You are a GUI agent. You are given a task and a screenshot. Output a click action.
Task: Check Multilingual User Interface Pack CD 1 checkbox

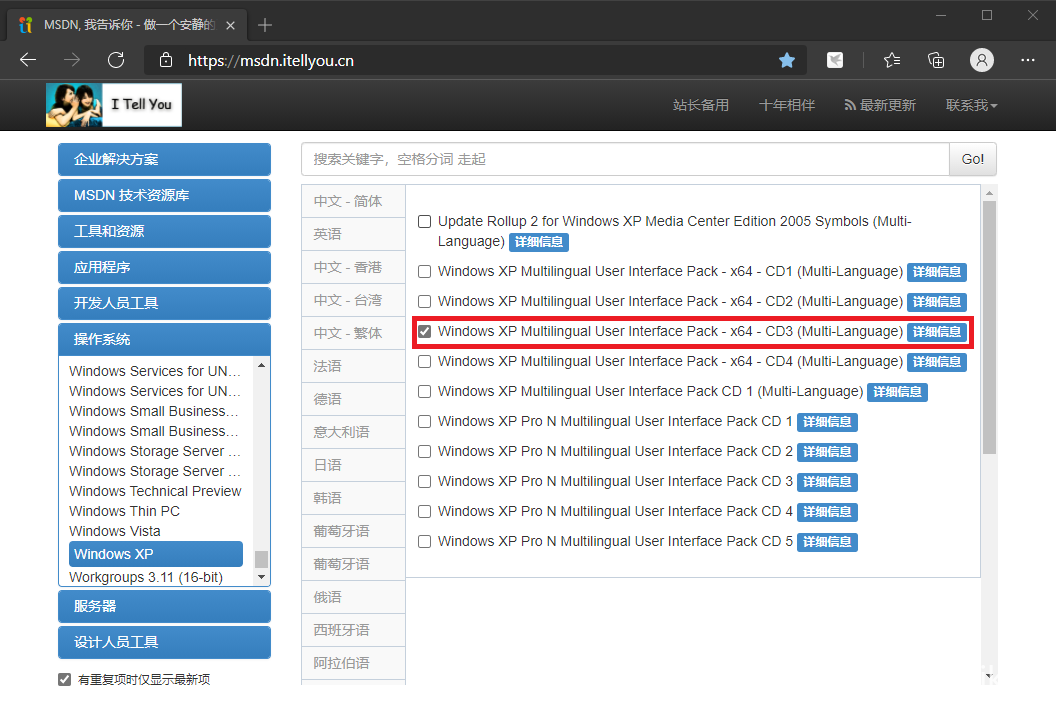(424, 392)
